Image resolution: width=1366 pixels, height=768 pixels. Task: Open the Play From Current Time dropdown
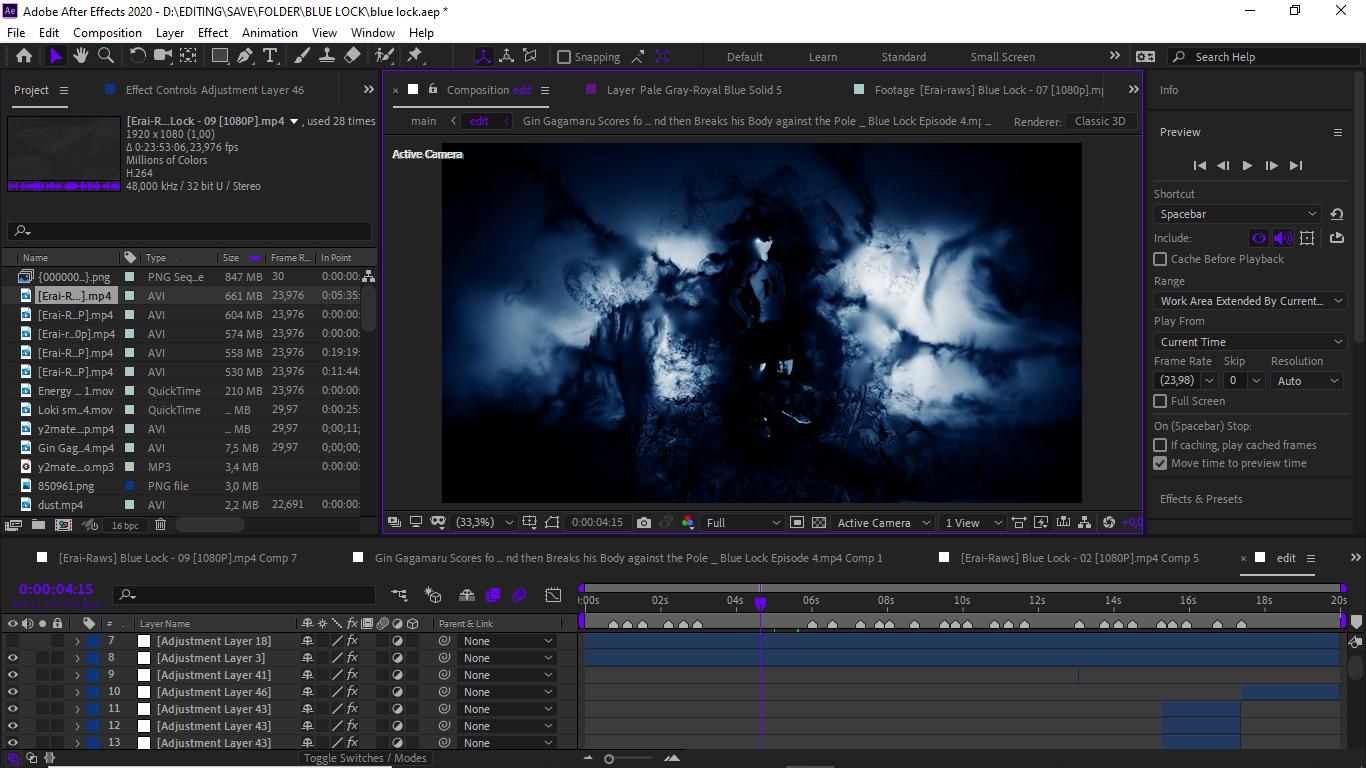click(x=1251, y=342)
